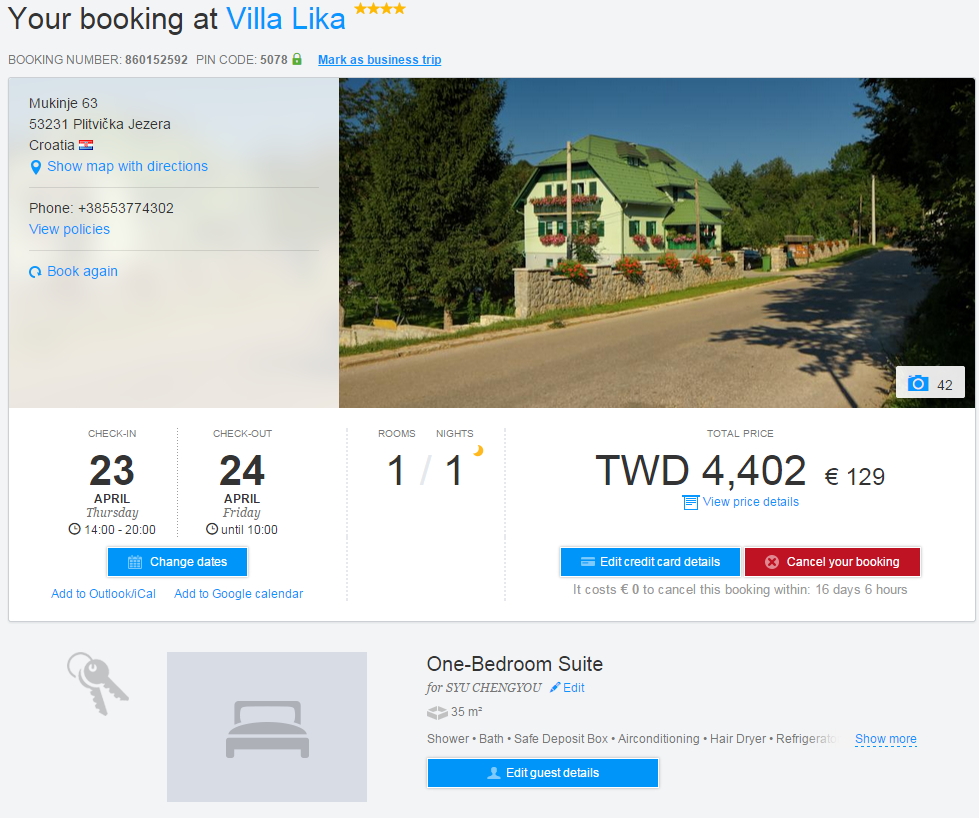Screen dimensions: 979x818
Task: Click Edit credit card details button
Action: [650, 562]
